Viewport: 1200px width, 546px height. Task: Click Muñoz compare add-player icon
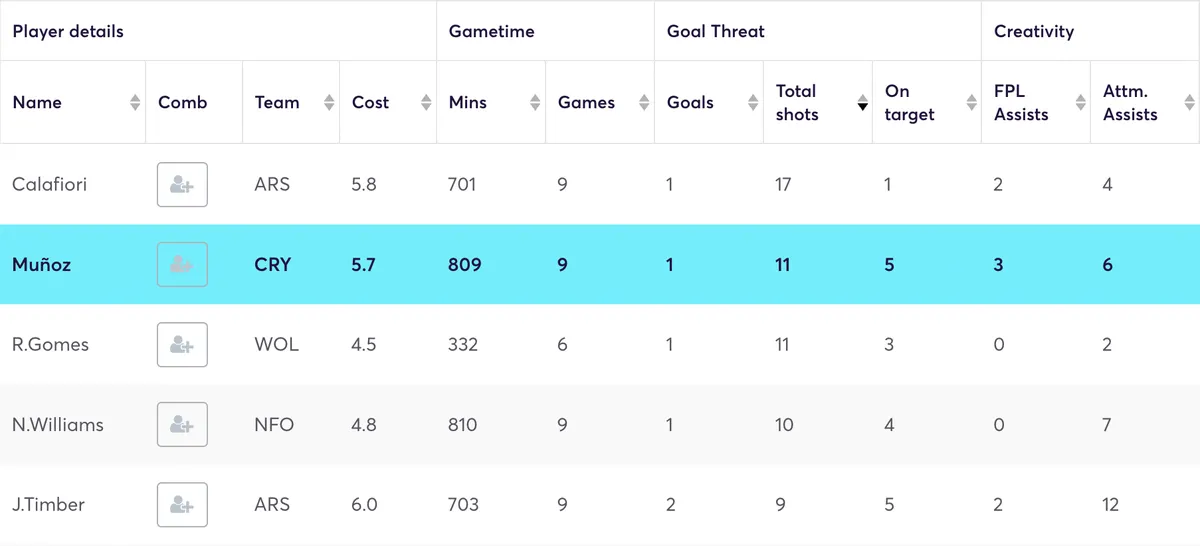coord(182,265)
